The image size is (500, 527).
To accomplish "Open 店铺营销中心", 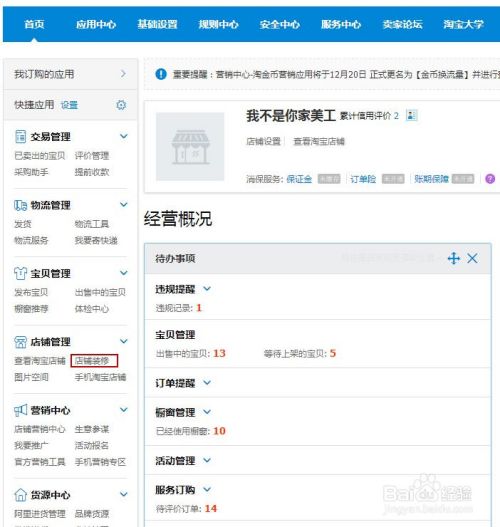I will pyautogui.click(x=40, y=429).
